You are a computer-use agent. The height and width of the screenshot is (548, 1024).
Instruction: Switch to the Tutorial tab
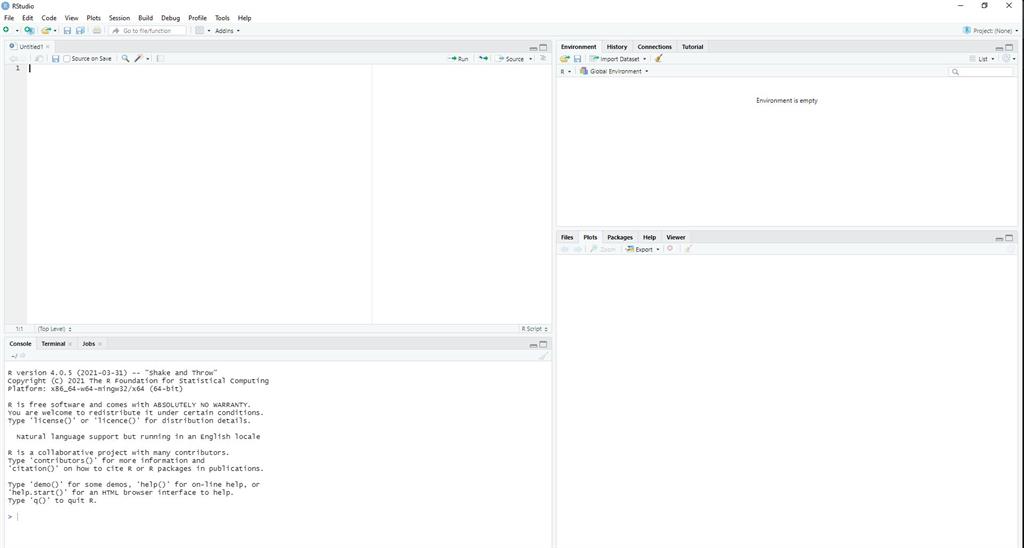pos(692,47)
